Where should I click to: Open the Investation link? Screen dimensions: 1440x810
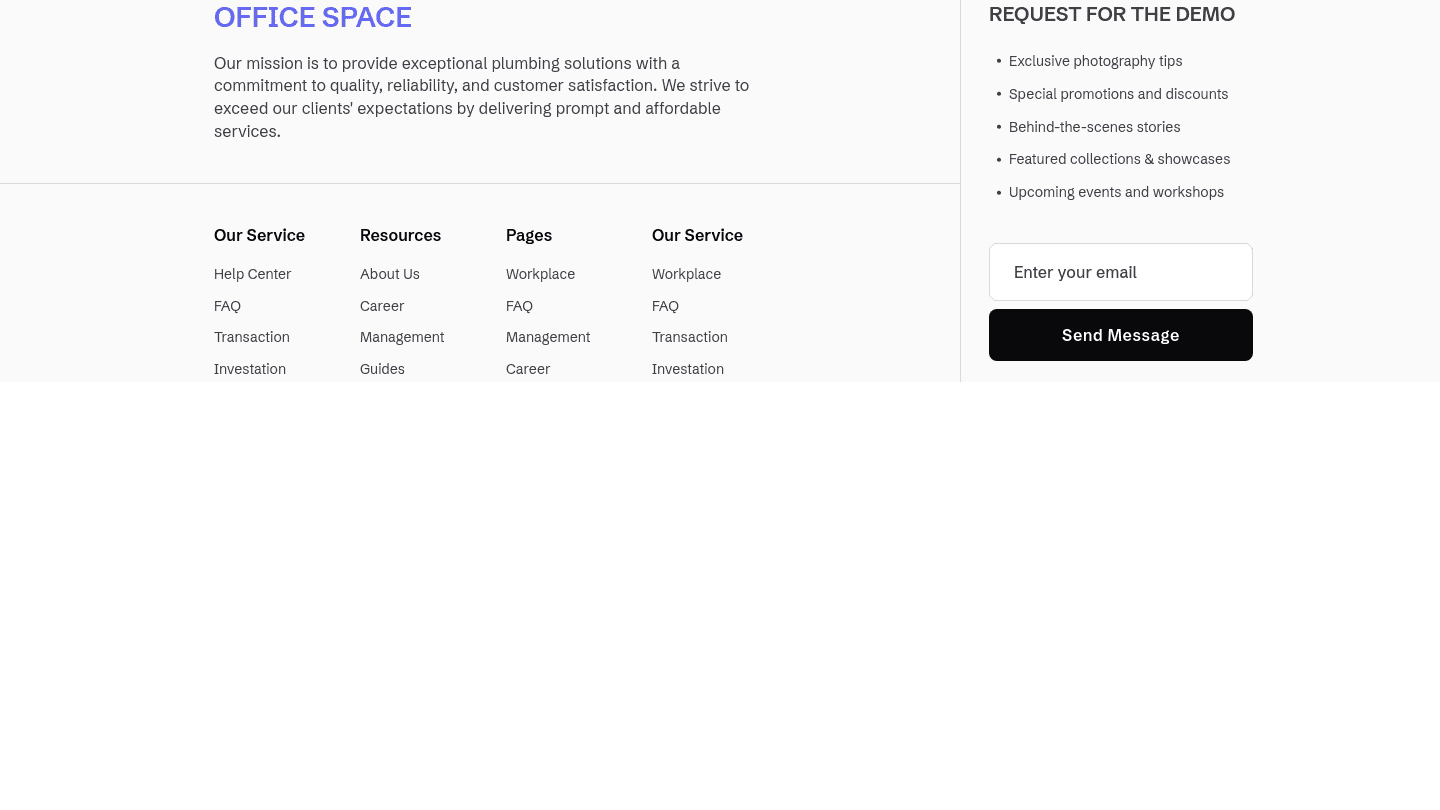[250, 368]
